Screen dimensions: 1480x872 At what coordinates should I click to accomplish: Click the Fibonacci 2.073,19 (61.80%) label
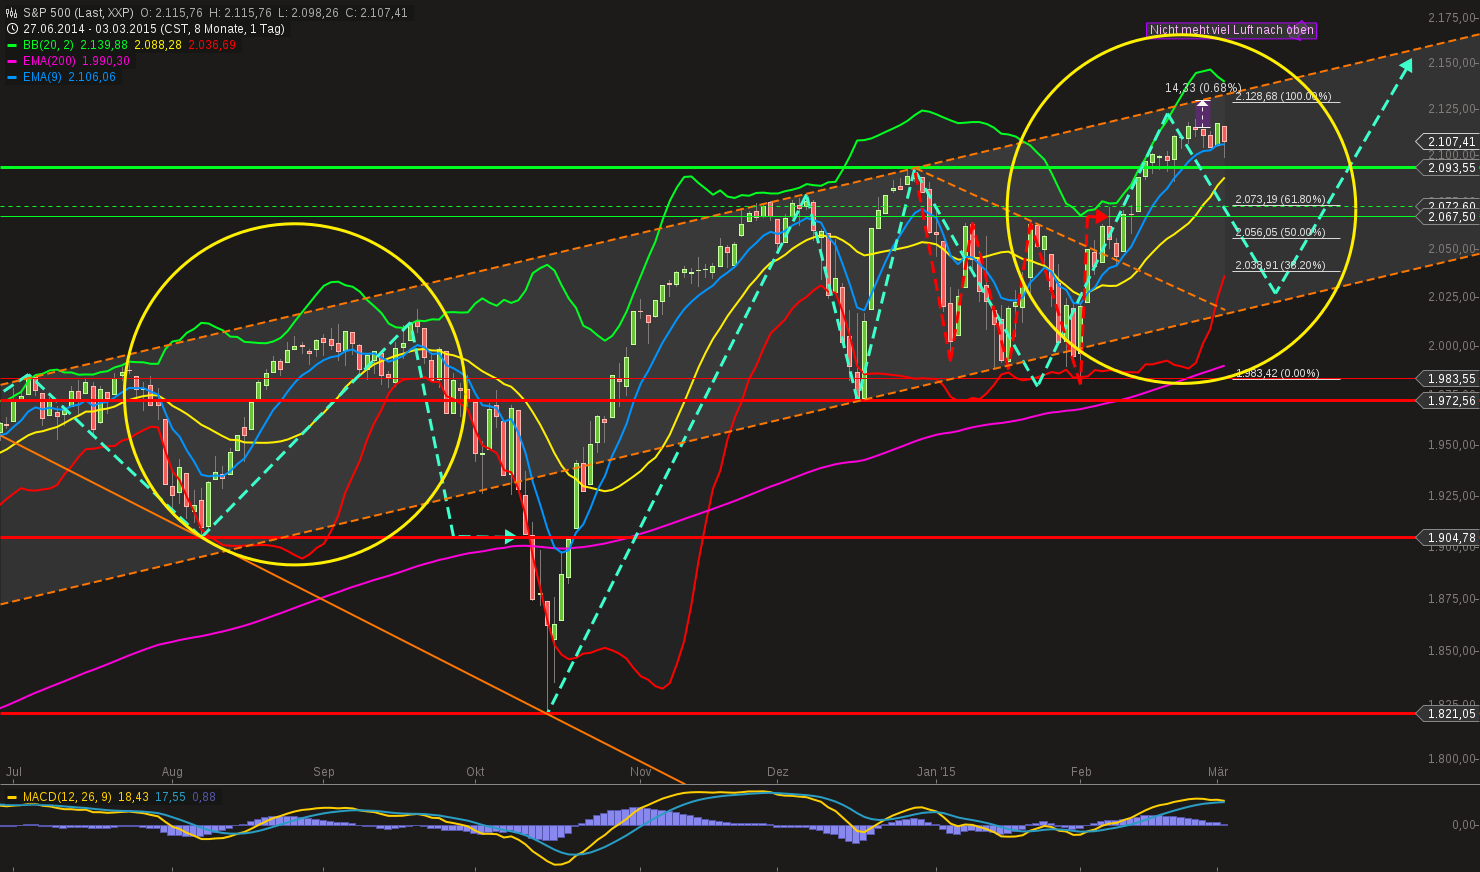tap(1280, 200)
